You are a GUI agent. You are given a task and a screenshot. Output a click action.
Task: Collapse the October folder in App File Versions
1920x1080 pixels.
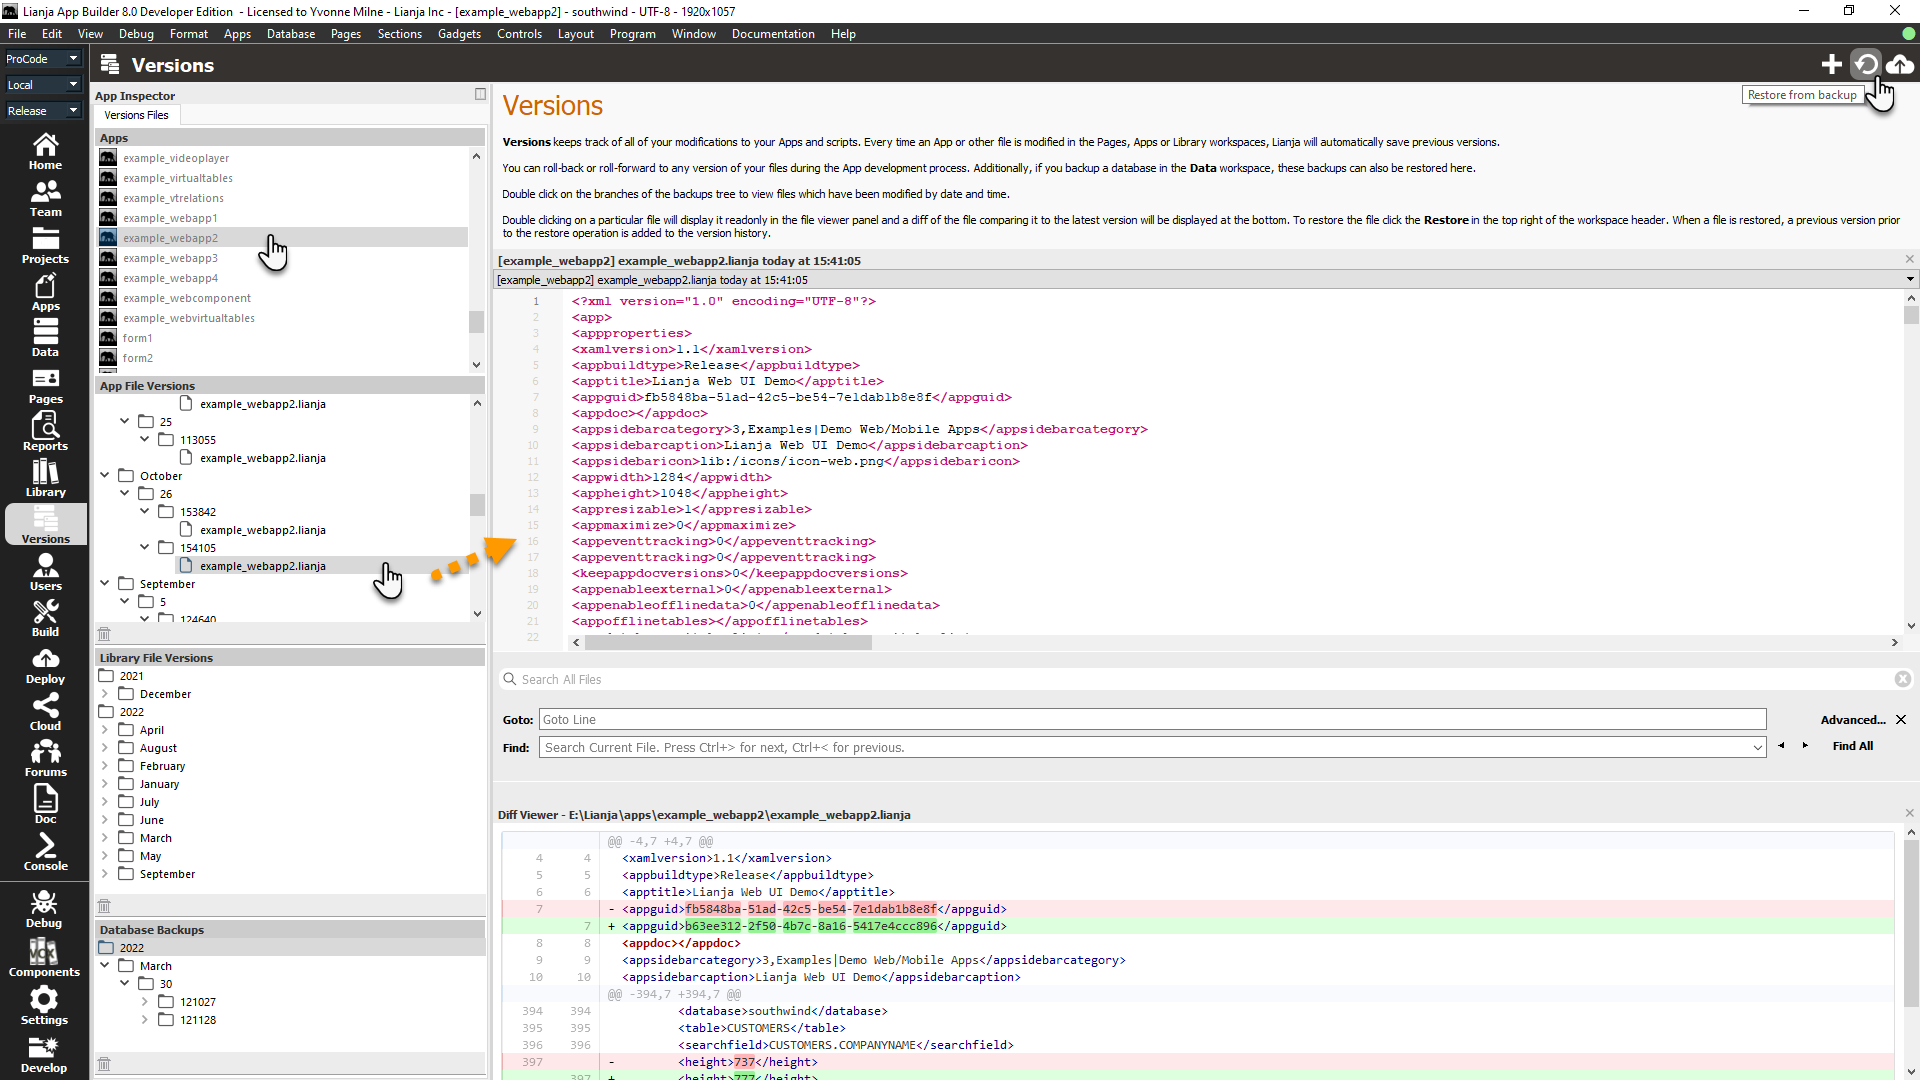coord(105,476)
